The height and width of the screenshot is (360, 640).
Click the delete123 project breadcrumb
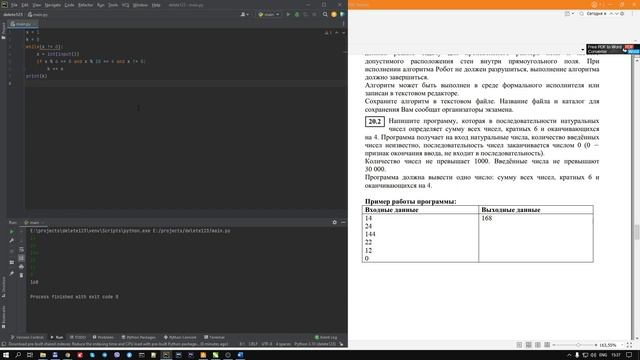[13, 14]
